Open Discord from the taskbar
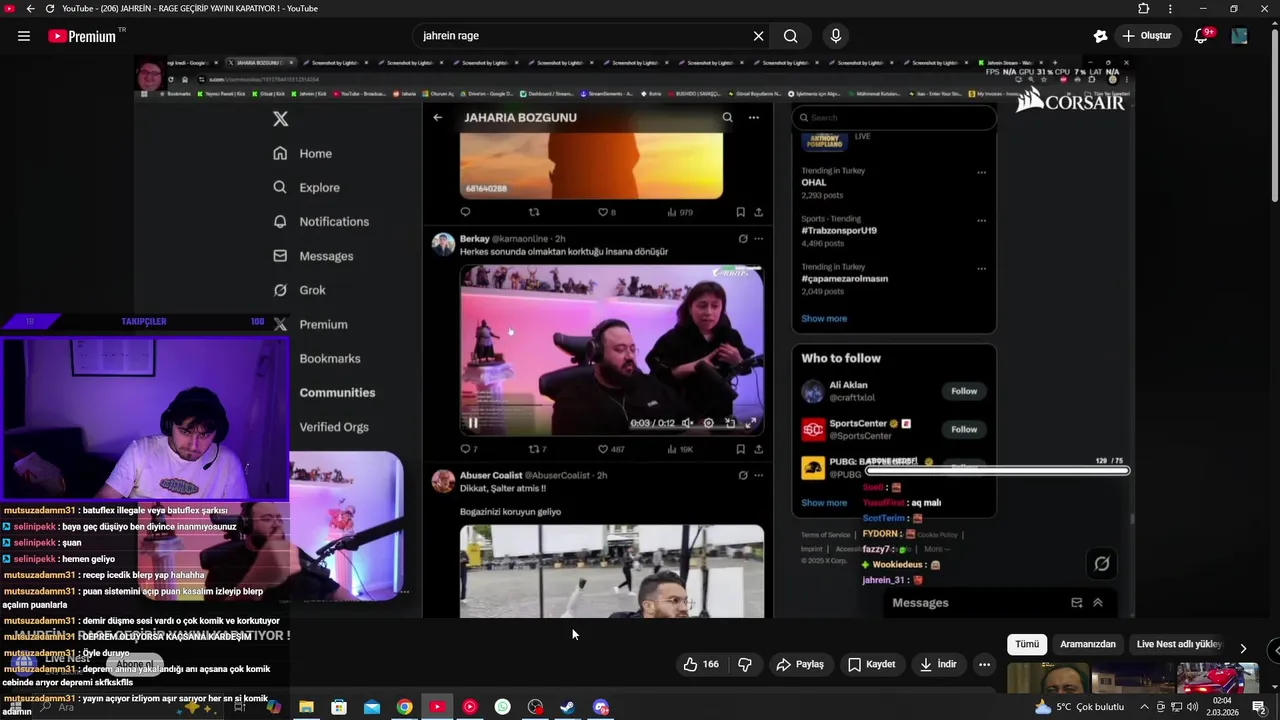Image resolution: width=1280 pixels, height=720 pixels. coord(600,707)
